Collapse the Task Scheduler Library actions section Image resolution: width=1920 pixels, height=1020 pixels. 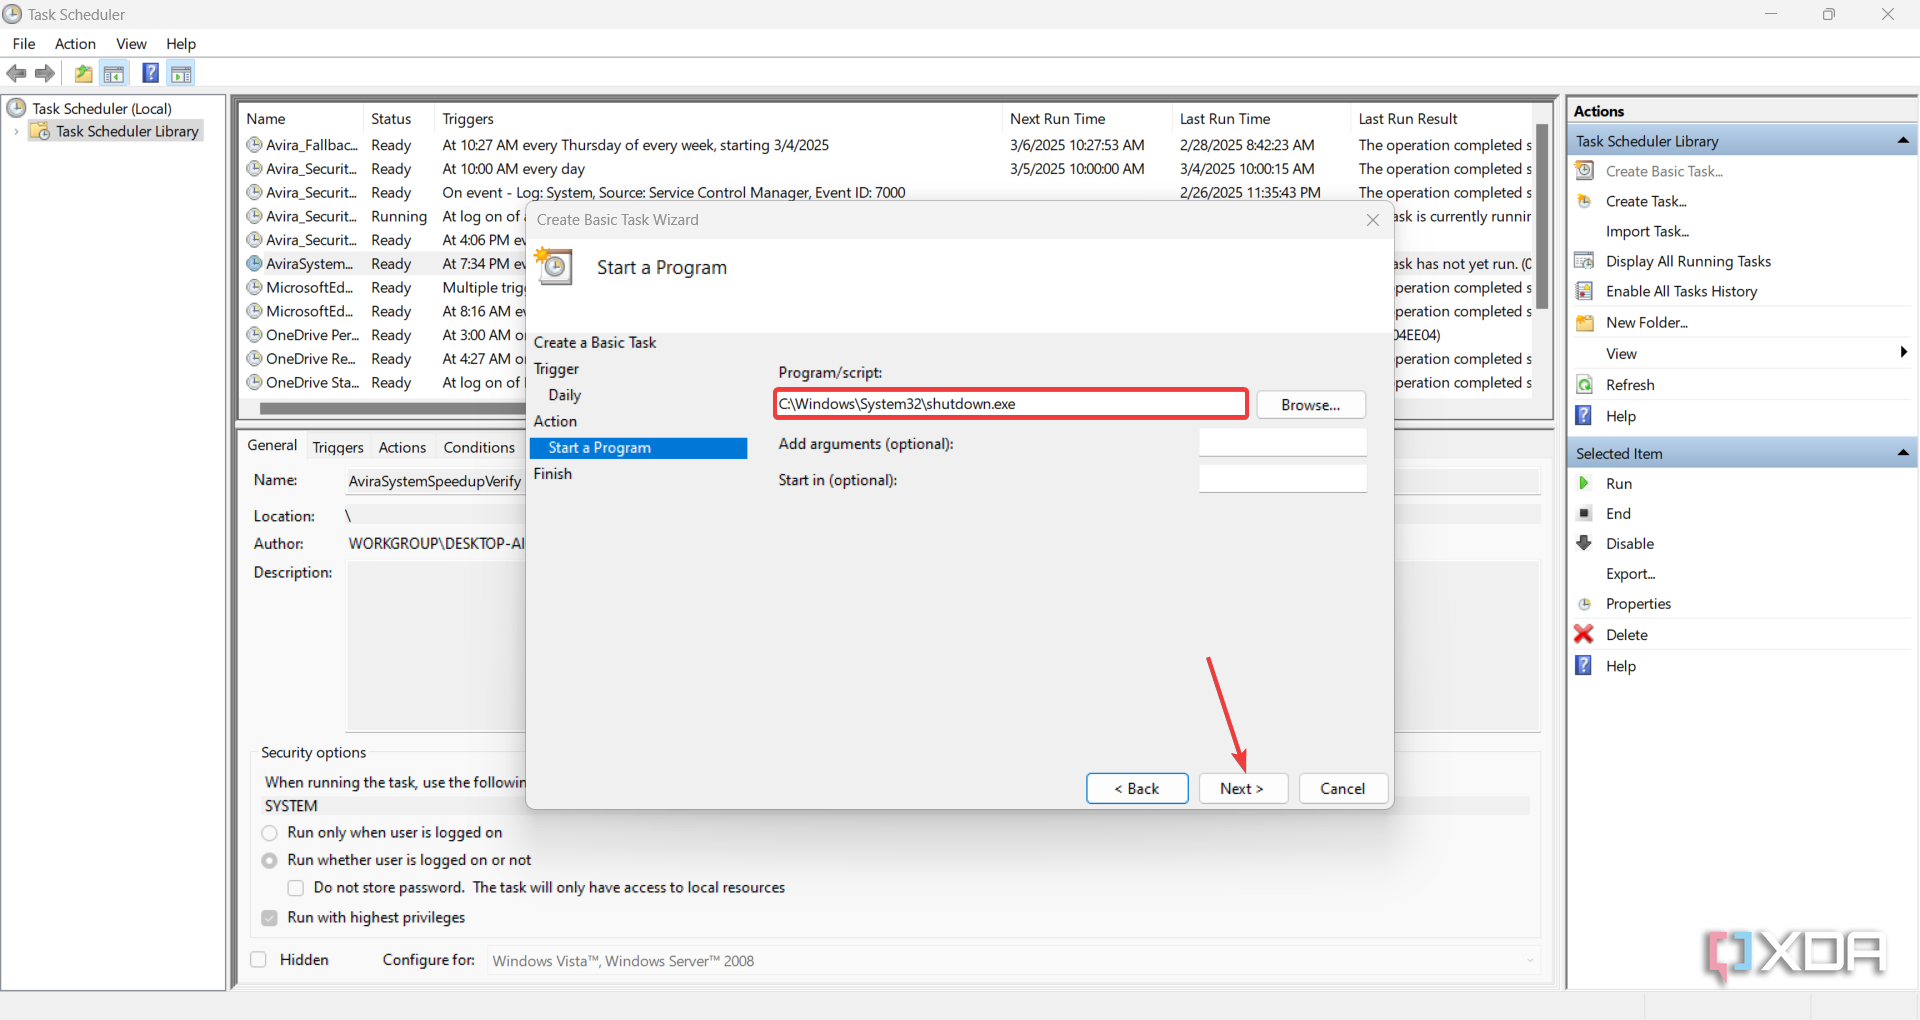coord(1903,141)
